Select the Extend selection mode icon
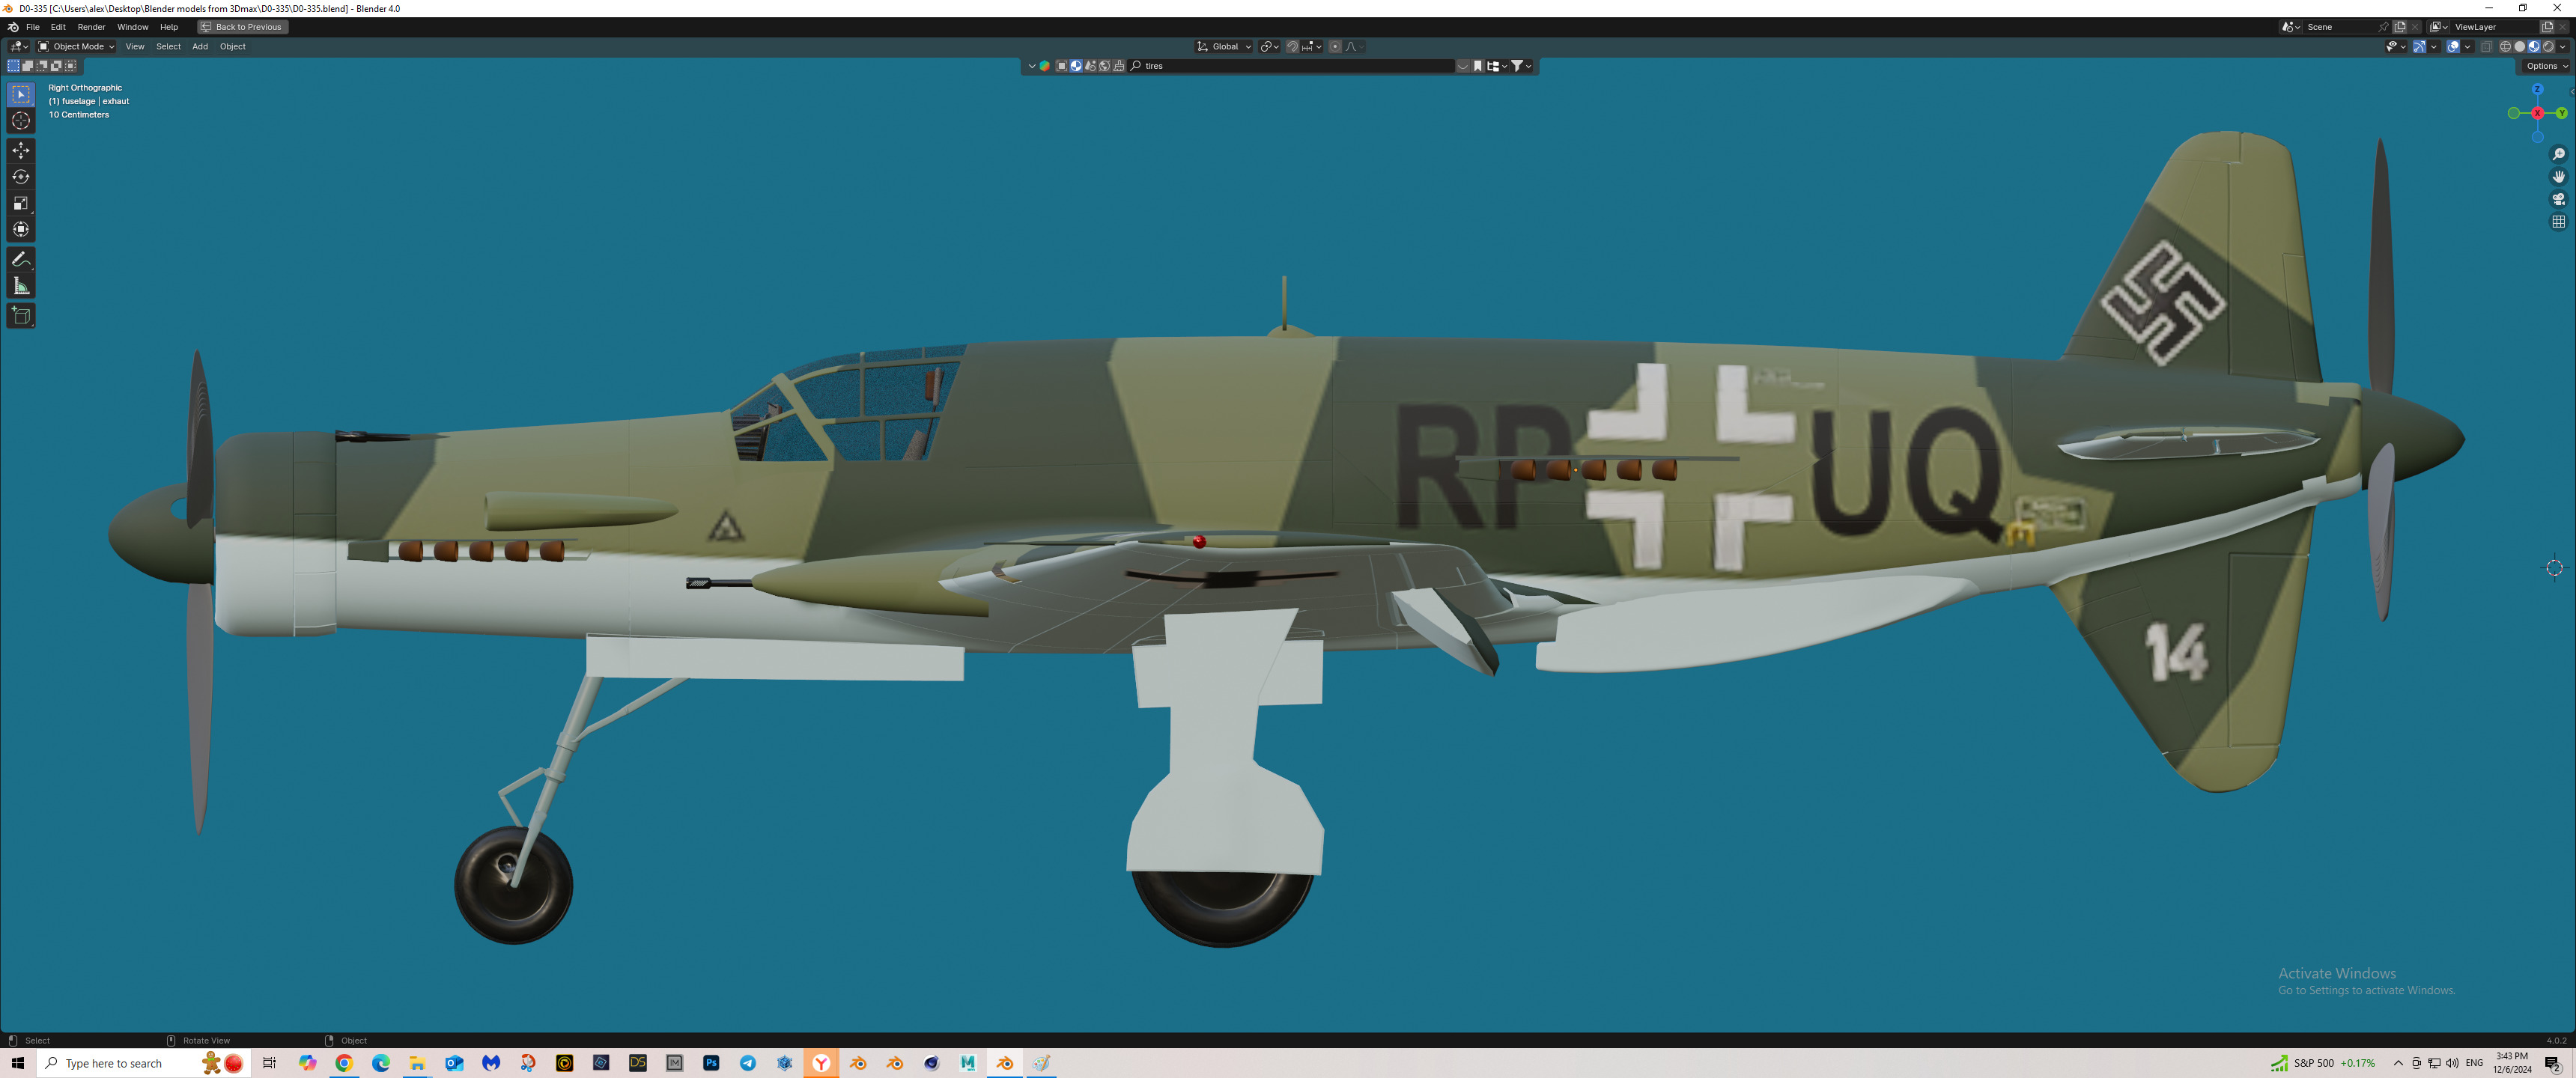The image size is (2576, 1078). pos(27,66)
